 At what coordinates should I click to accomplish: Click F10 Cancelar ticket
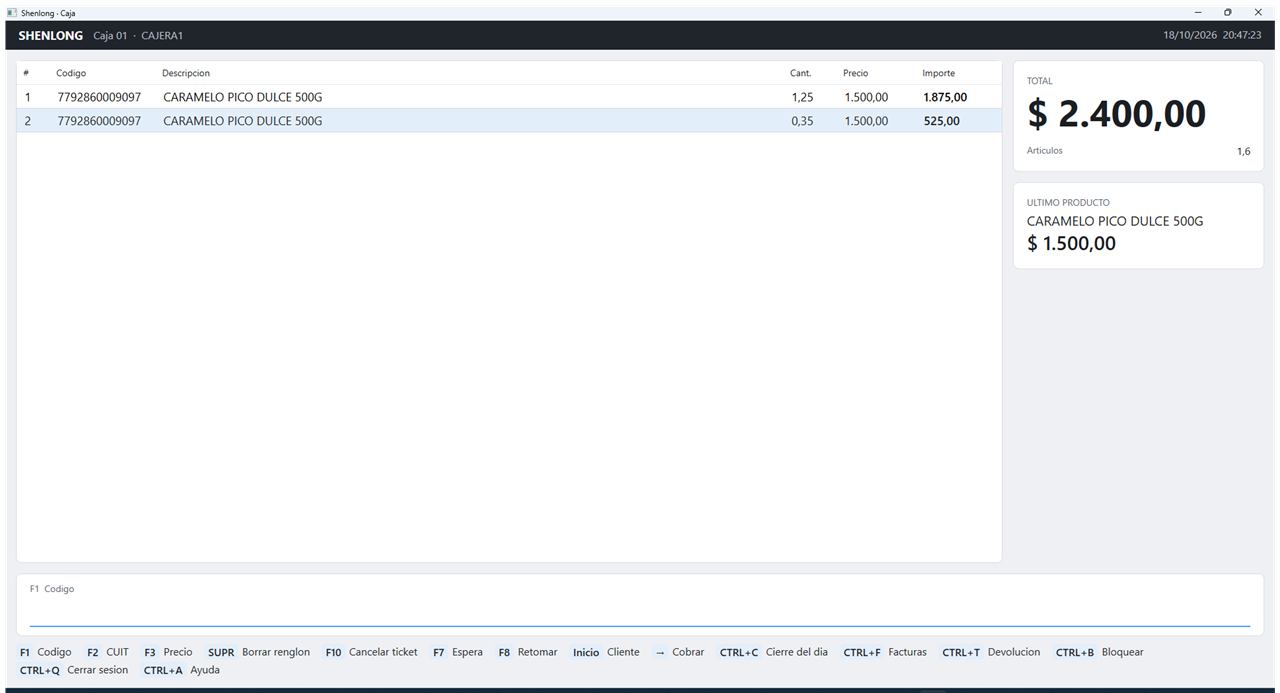371,652
